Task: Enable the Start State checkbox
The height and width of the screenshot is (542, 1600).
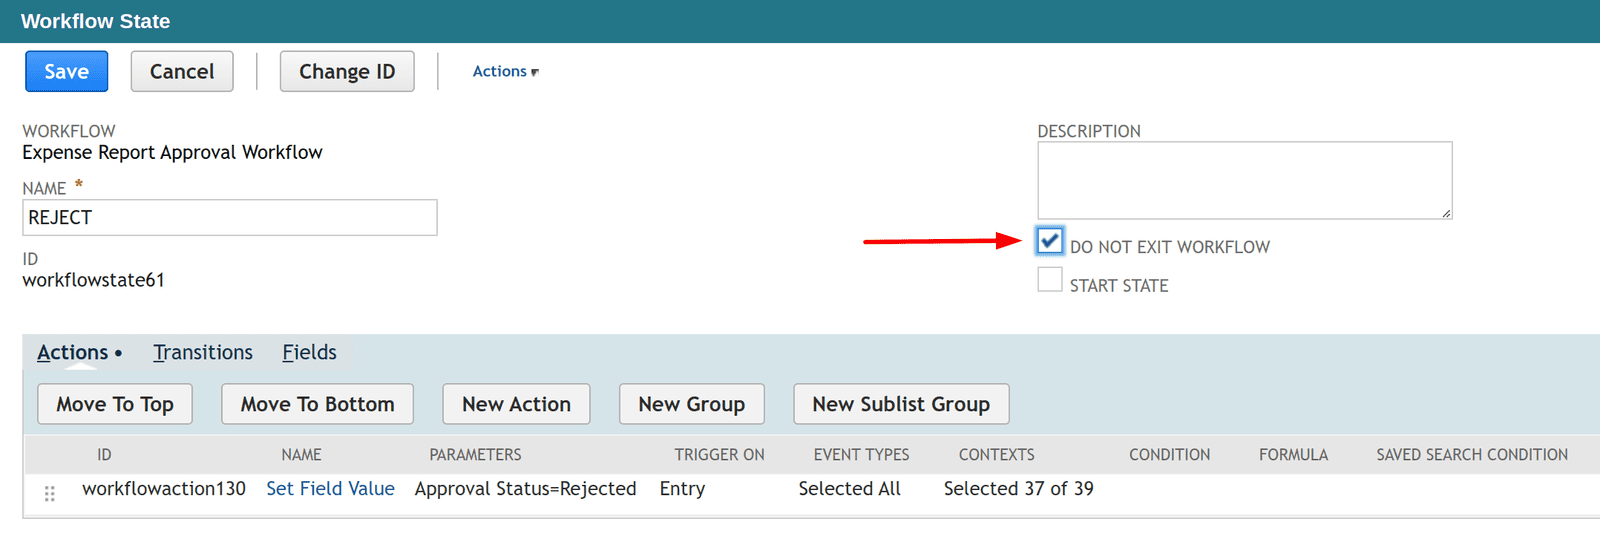Action: pos(1050,279)
